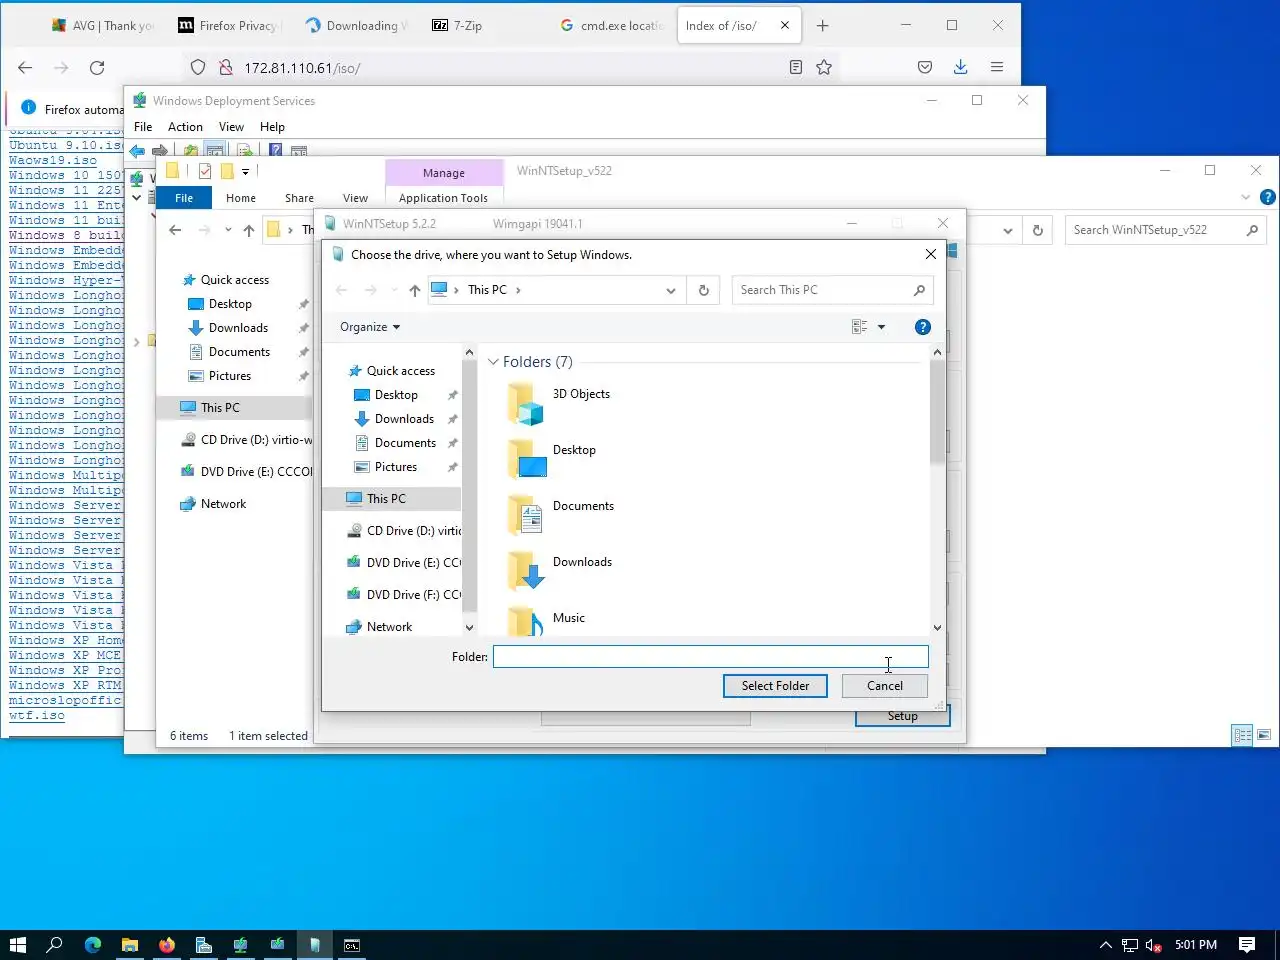Click the Search This PC box
This screenshot has height=960, width=1280.
(832, 290)
